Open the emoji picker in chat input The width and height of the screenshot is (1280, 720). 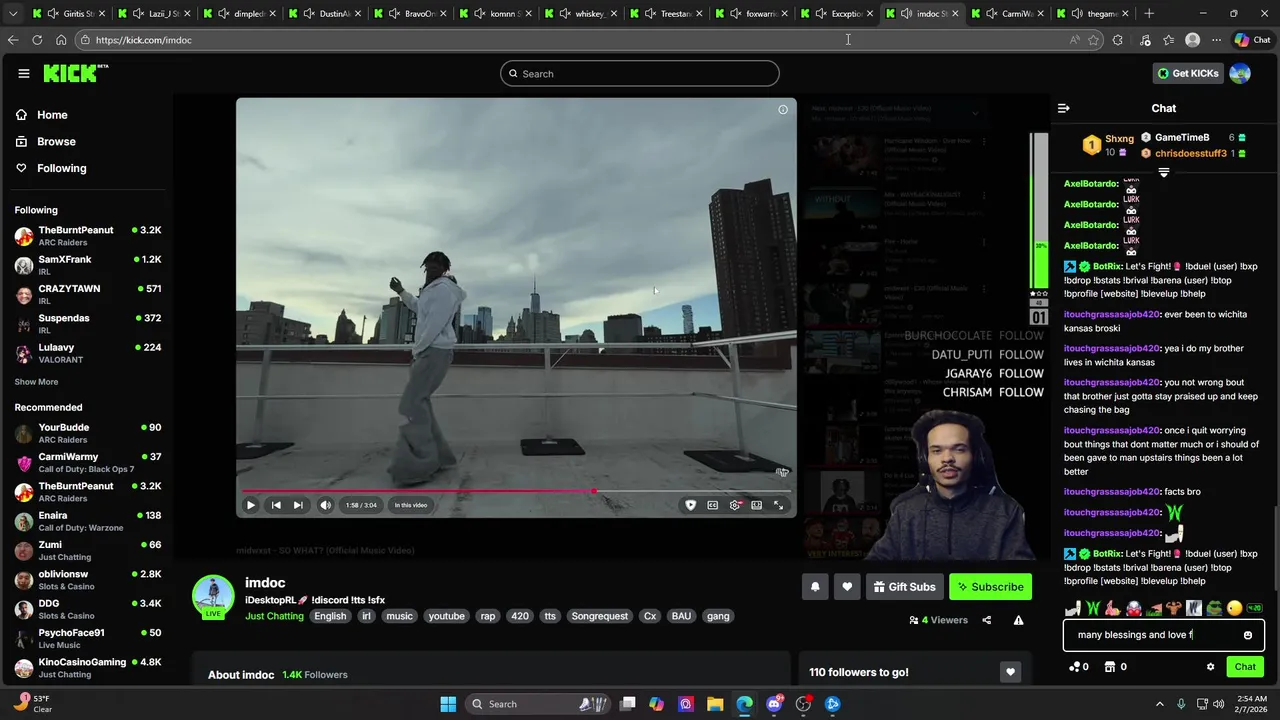[1247, 635]
